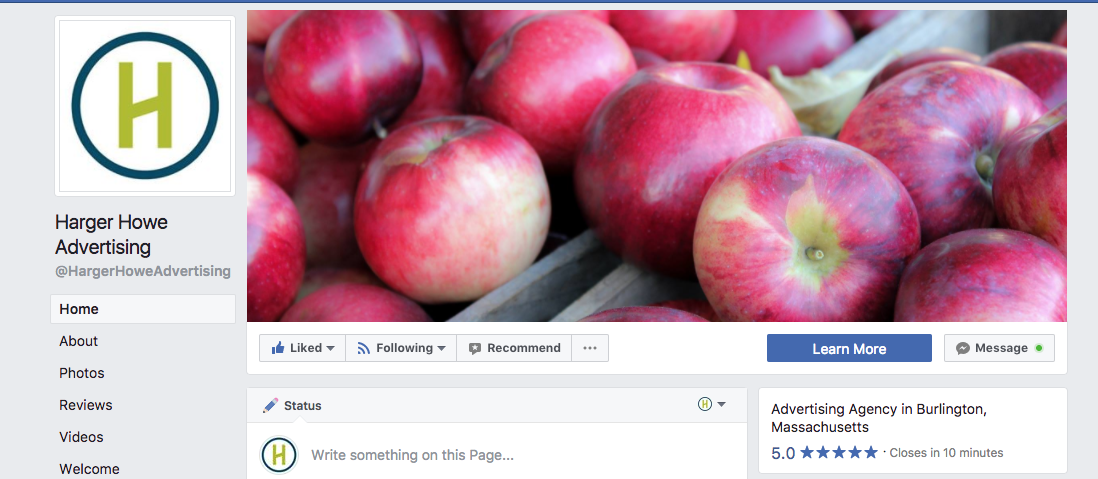Click the Messenger icon in Message button
The image size is (1098, 479).
point(963,348)
